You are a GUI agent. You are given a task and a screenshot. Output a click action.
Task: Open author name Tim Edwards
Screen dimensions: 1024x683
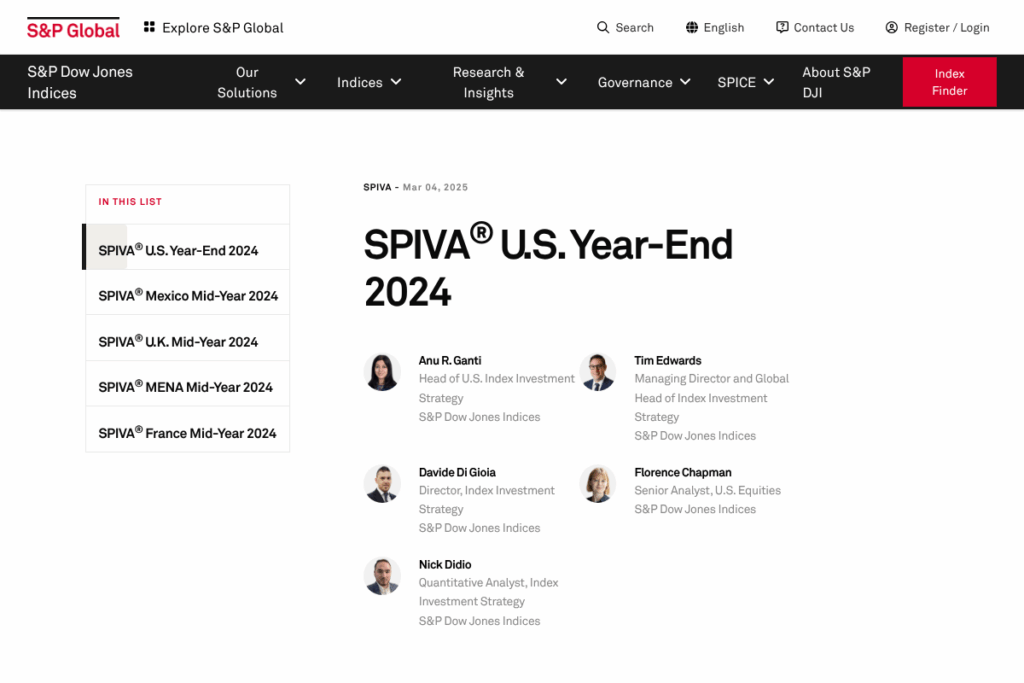coord(667,360)
